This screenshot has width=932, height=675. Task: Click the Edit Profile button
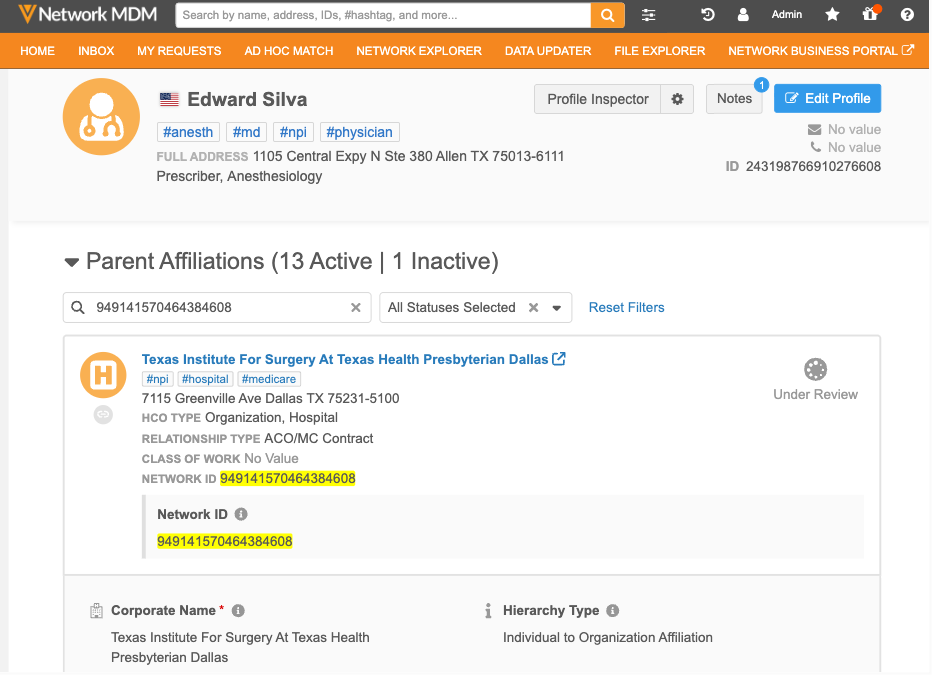(x=827, y=99)
